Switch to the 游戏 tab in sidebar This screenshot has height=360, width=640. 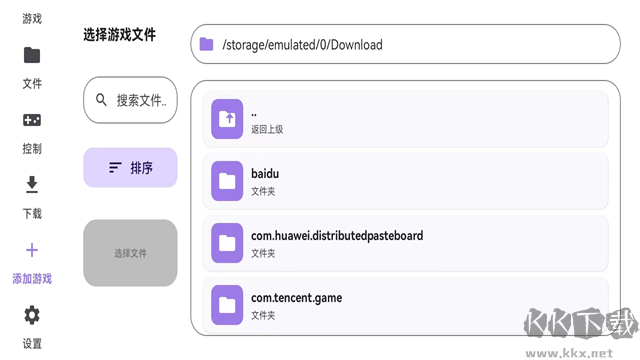tap(32, 18)
